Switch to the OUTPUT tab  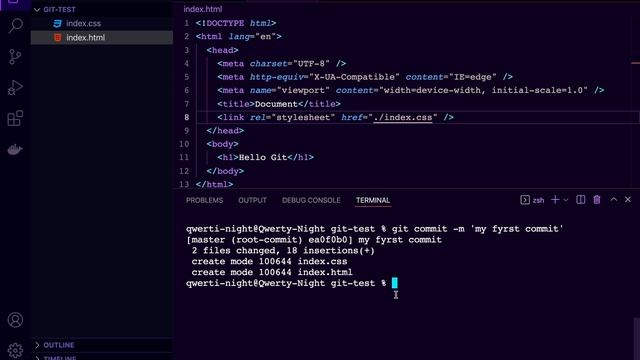coord(252,200)
